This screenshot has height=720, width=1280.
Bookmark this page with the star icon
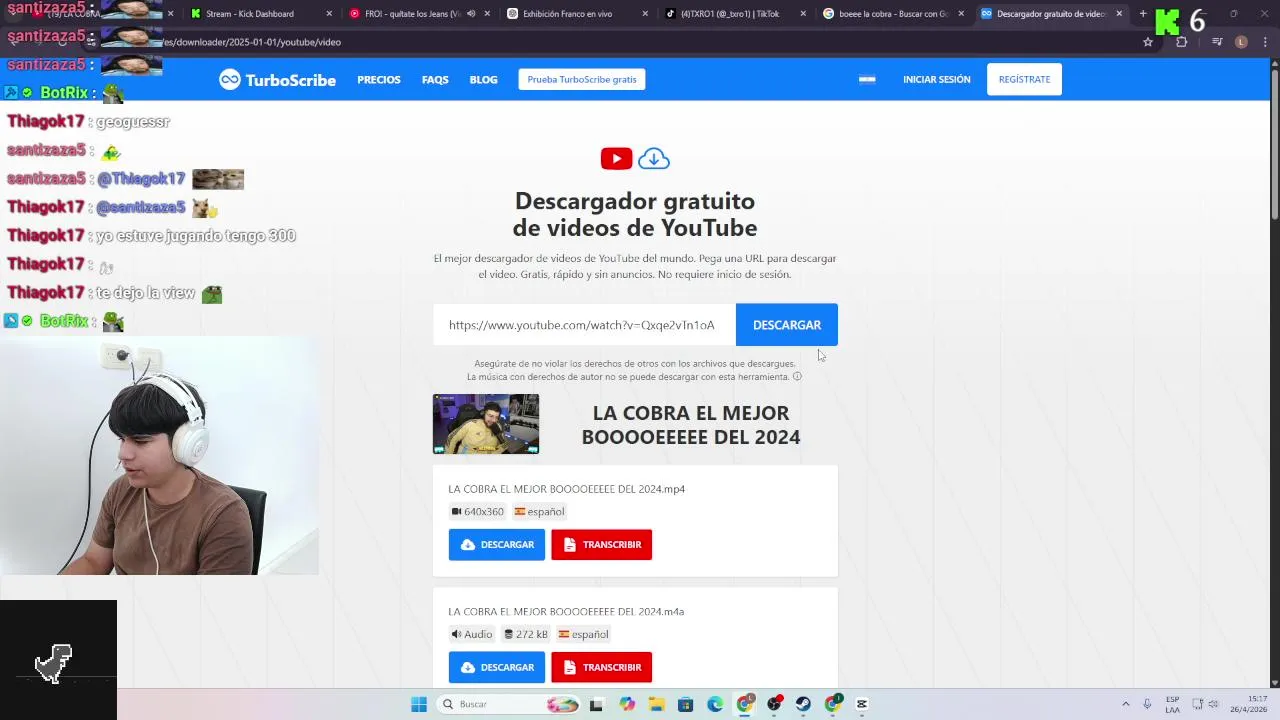tap(1148, 42)
